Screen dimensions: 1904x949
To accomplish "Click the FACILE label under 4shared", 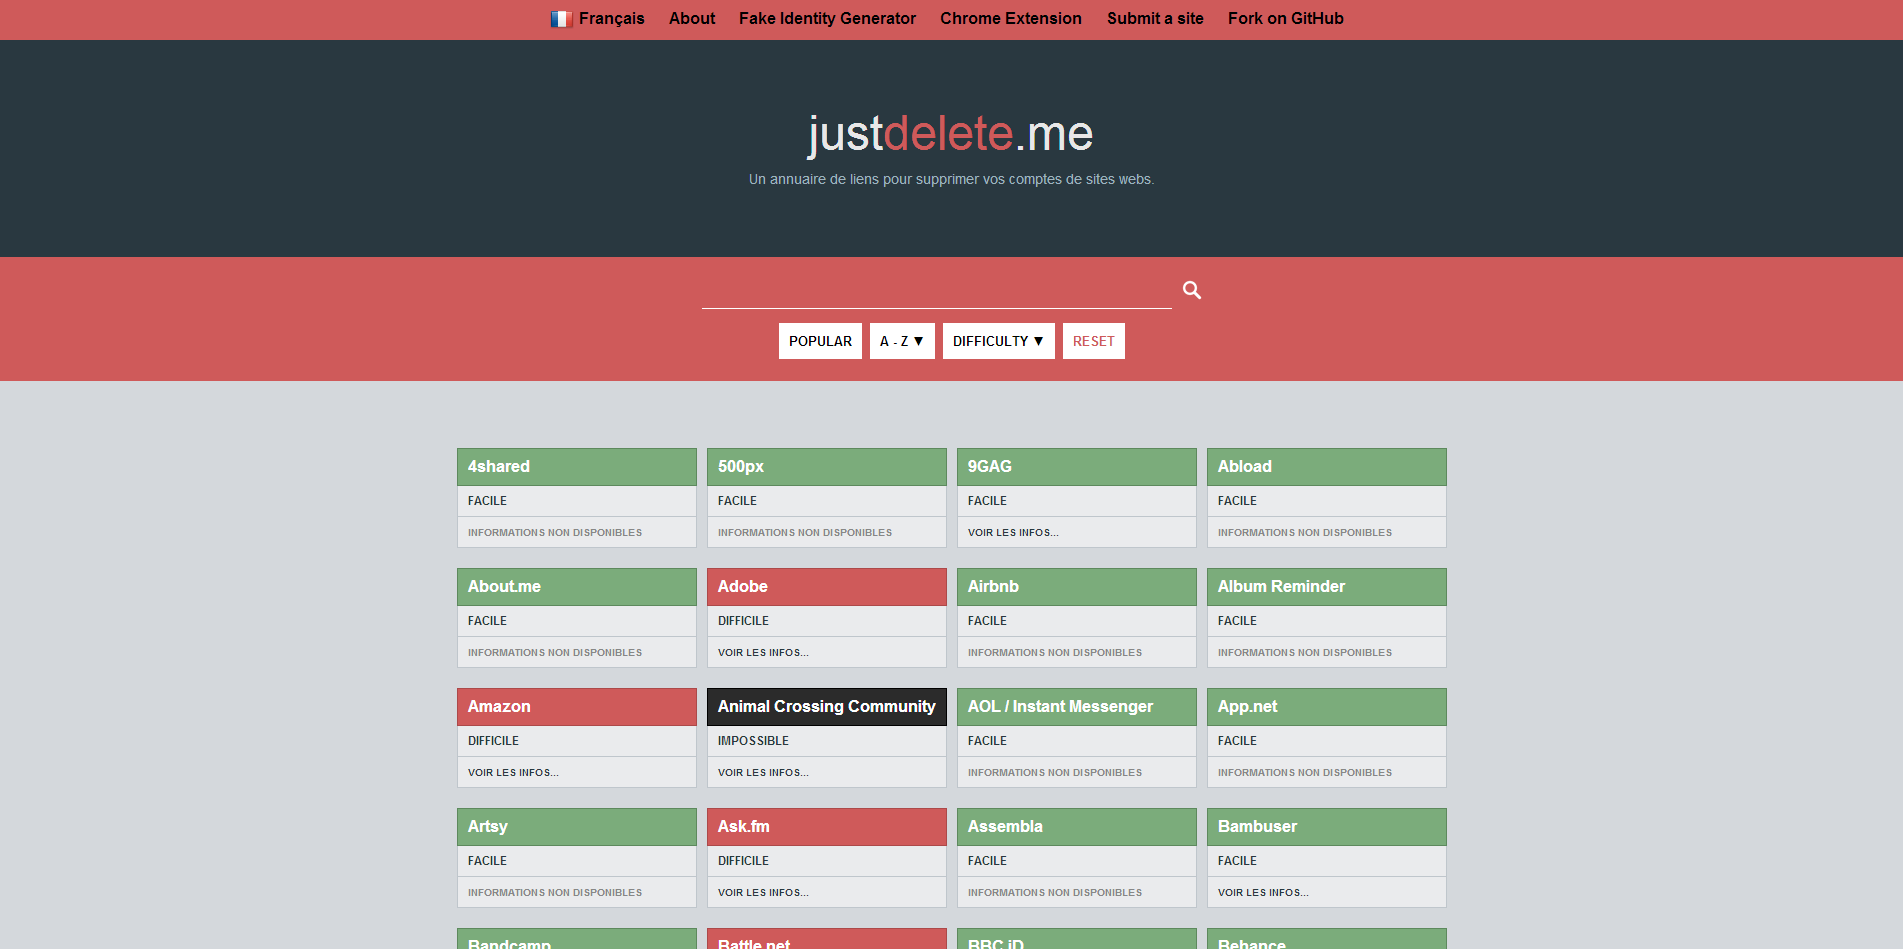I will [487, 501].
